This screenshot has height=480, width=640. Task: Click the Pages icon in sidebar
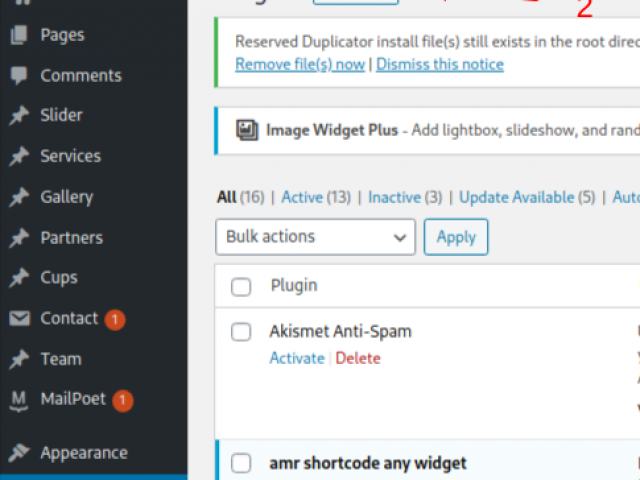point(19,35)
